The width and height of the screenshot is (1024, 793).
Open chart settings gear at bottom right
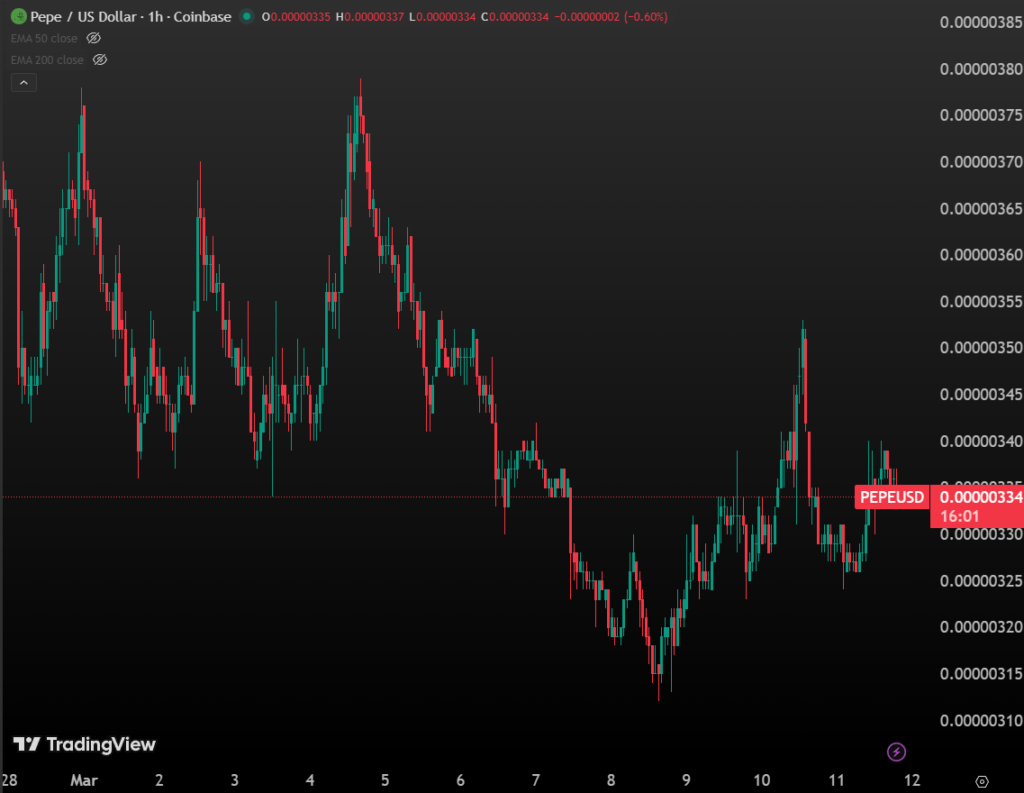coord(981,780)
